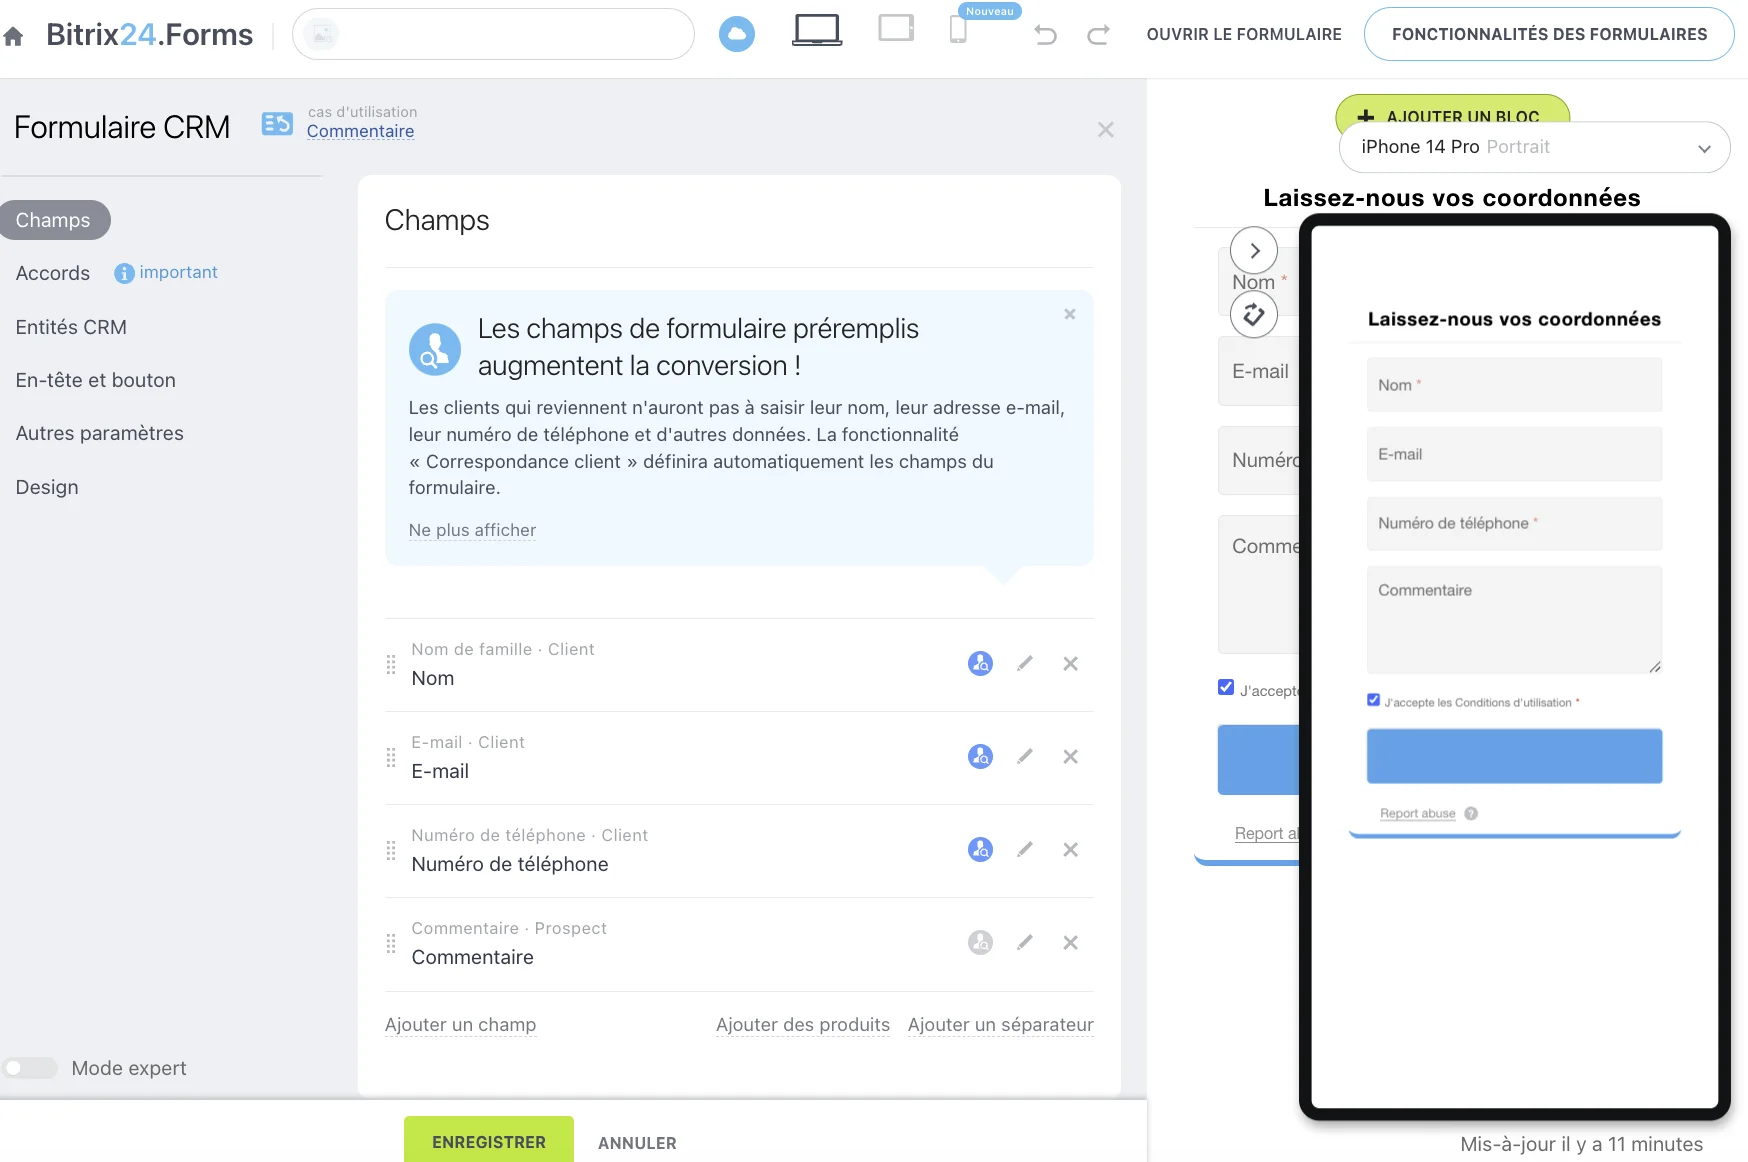Image resolution: width=1748 pixels, height=1162 pixels.
Task: Edit the E-mail field with pencil icon
Action: [x=1025, y=756]
